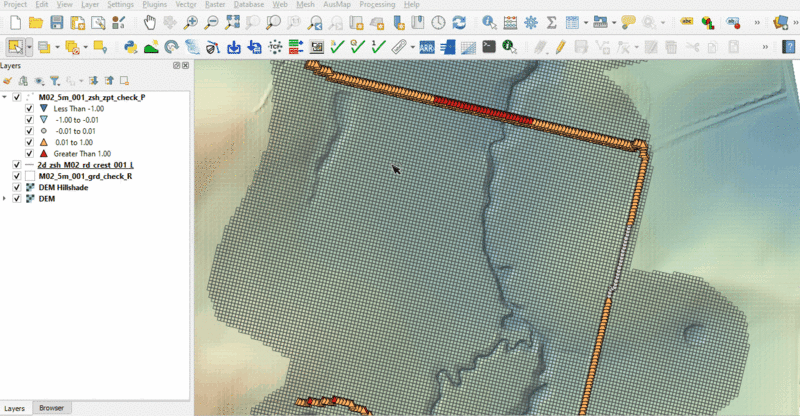Open the Python console icon

pos(130,46)
